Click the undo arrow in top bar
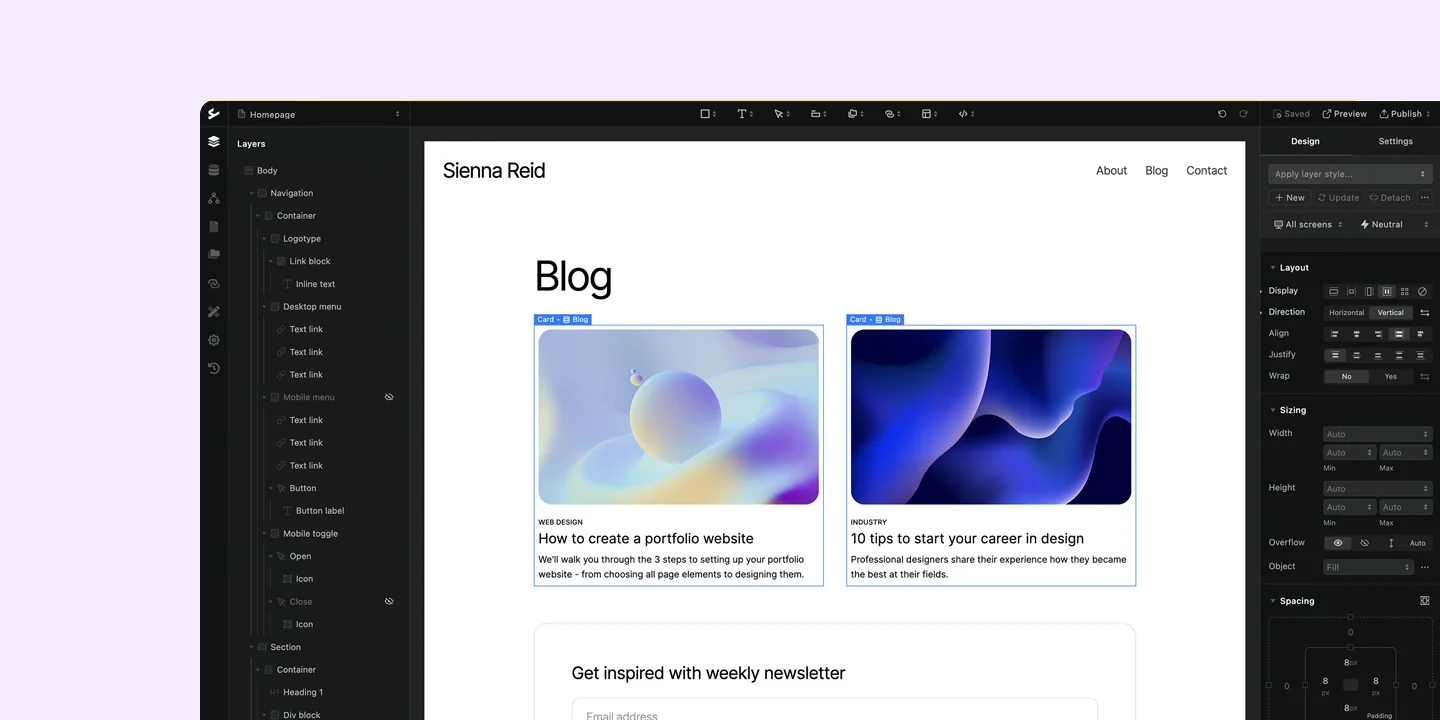Viewport: 1440px width, 720px height. [x=1222, y=114]
